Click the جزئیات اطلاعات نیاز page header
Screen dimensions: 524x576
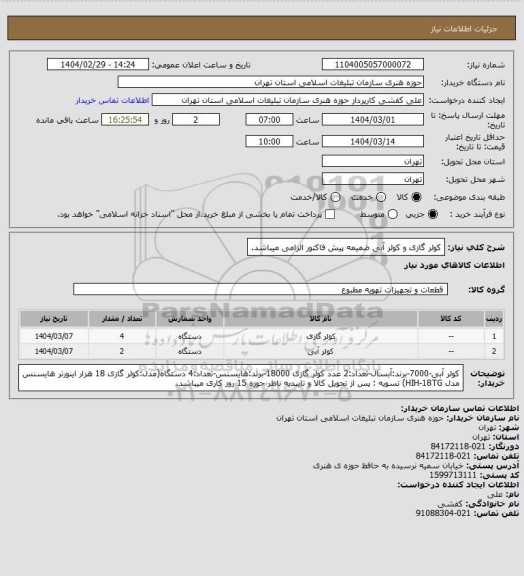464,29
